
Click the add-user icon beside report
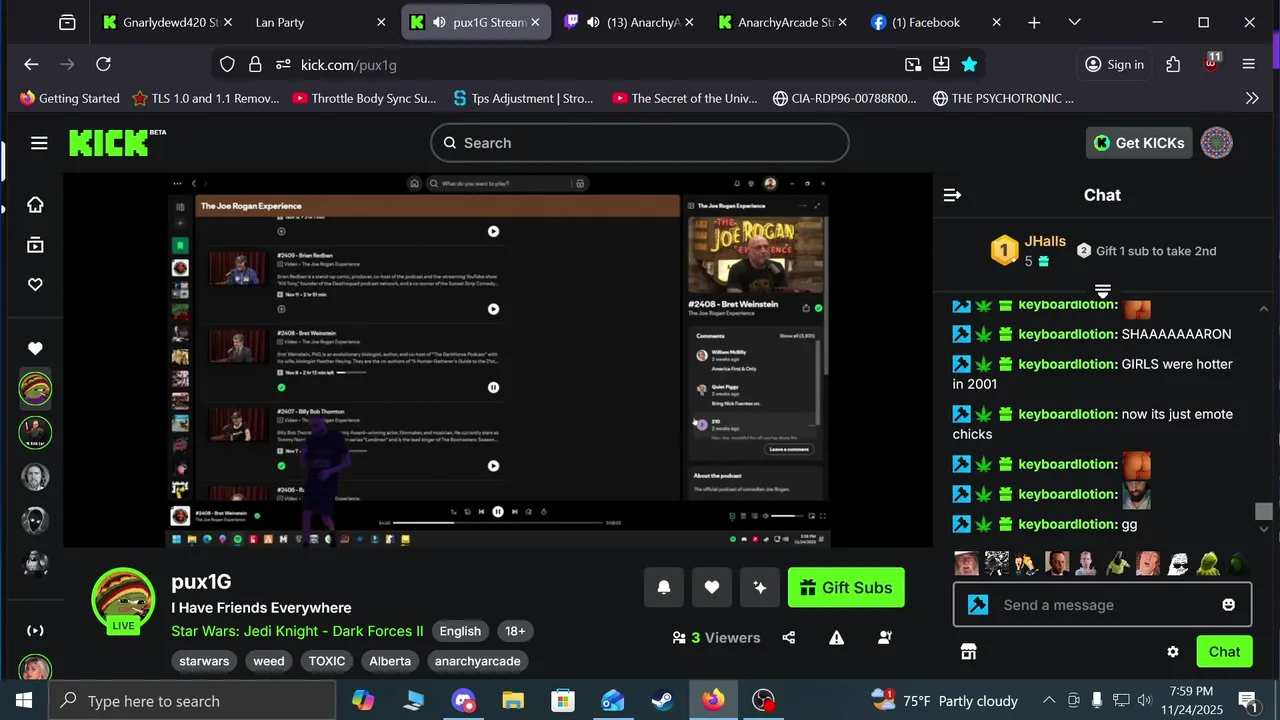(x=885, y=638)
